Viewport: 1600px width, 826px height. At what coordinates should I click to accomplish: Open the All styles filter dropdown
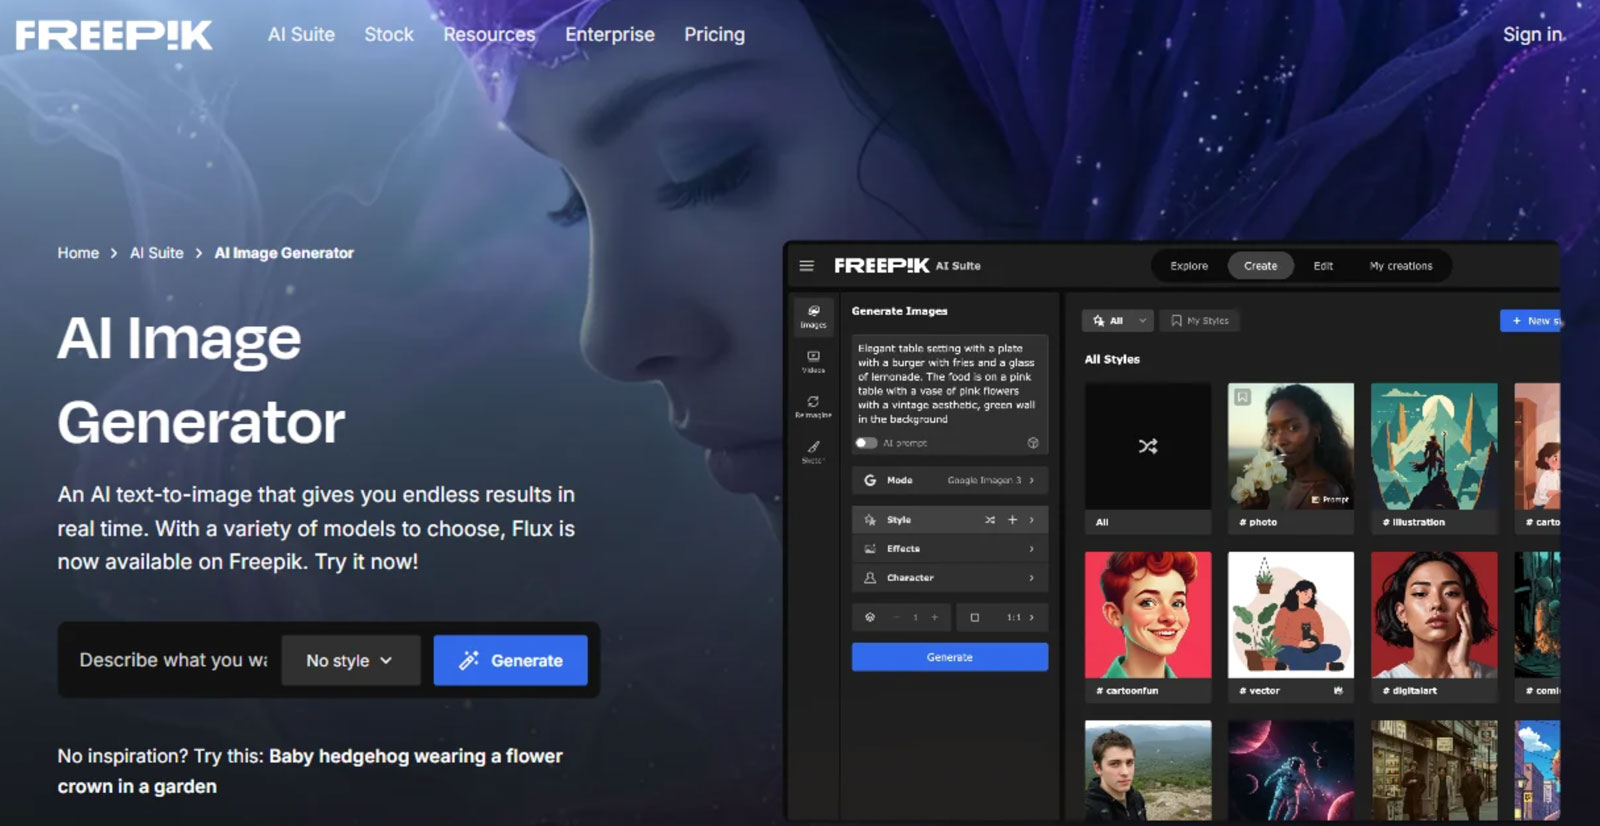[1118, 321]
